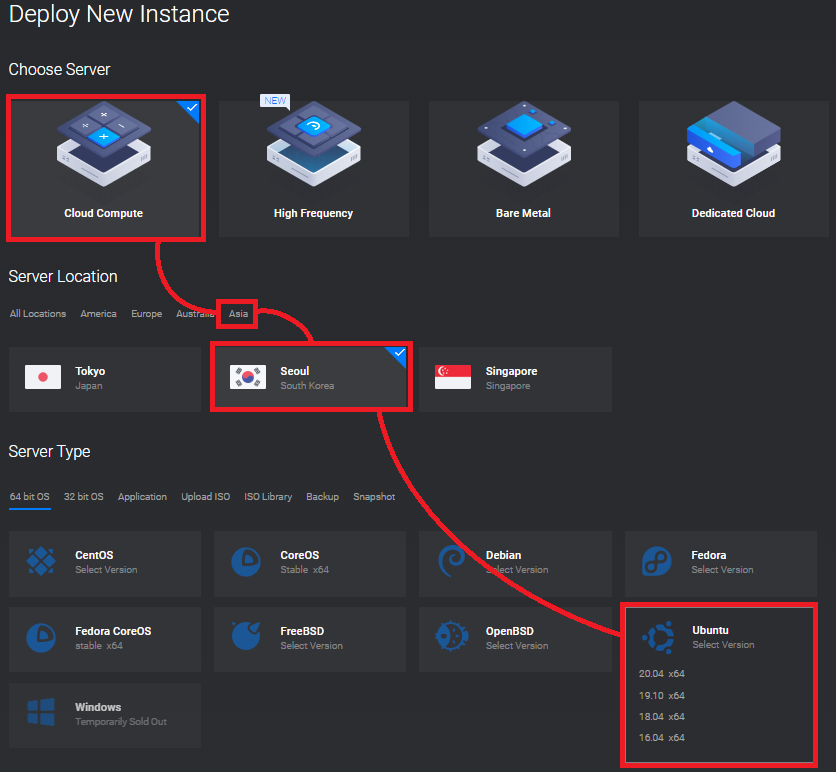Switch to 64 bit OS tab
Screen dimensions: 836x772
pyautogui.click(x=30, y=496)
